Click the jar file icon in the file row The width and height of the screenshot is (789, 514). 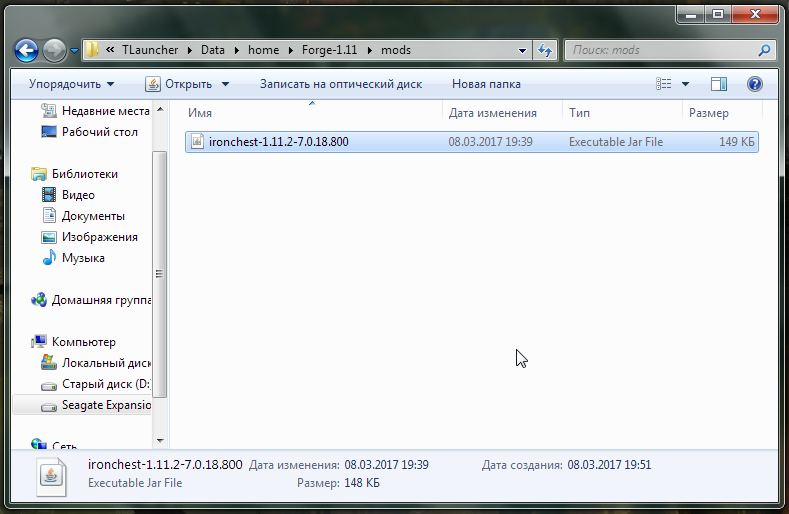click(197, 142)
